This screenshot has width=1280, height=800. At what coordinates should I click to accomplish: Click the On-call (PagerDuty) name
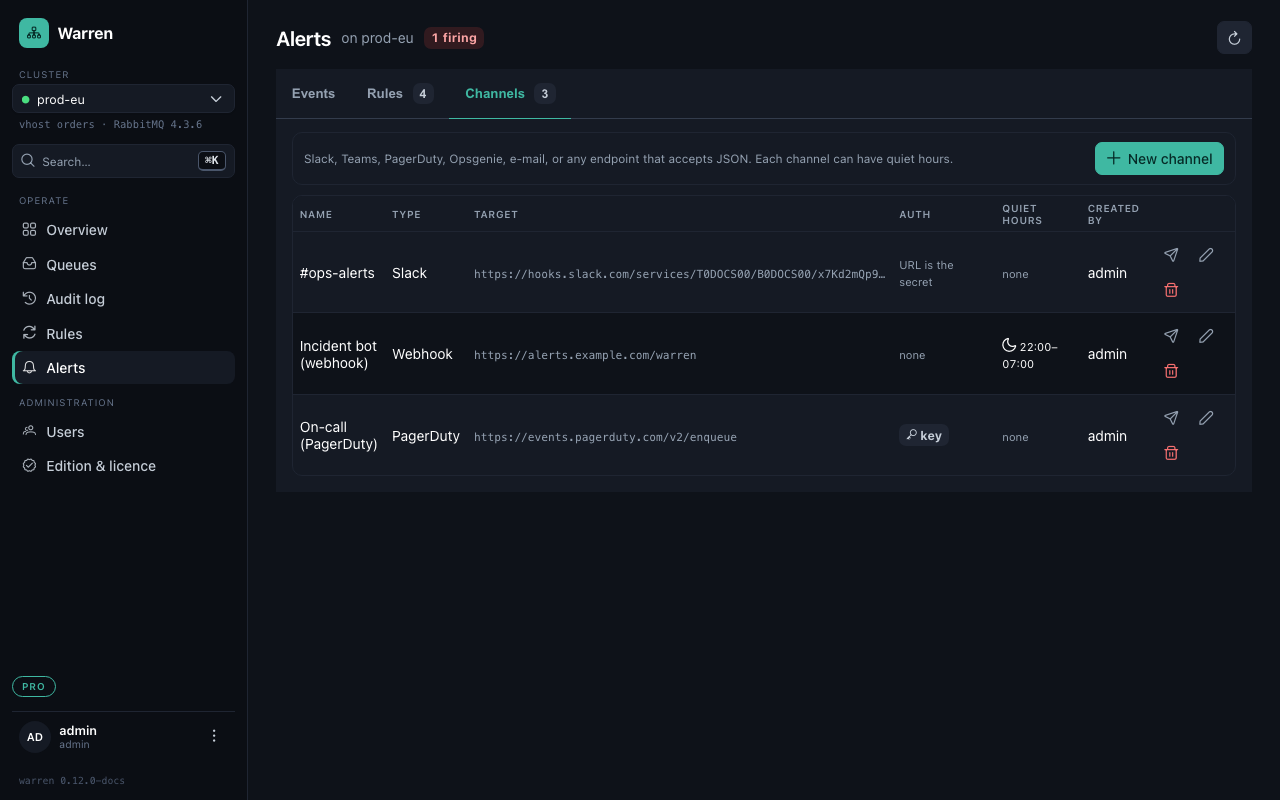(339, 436)
